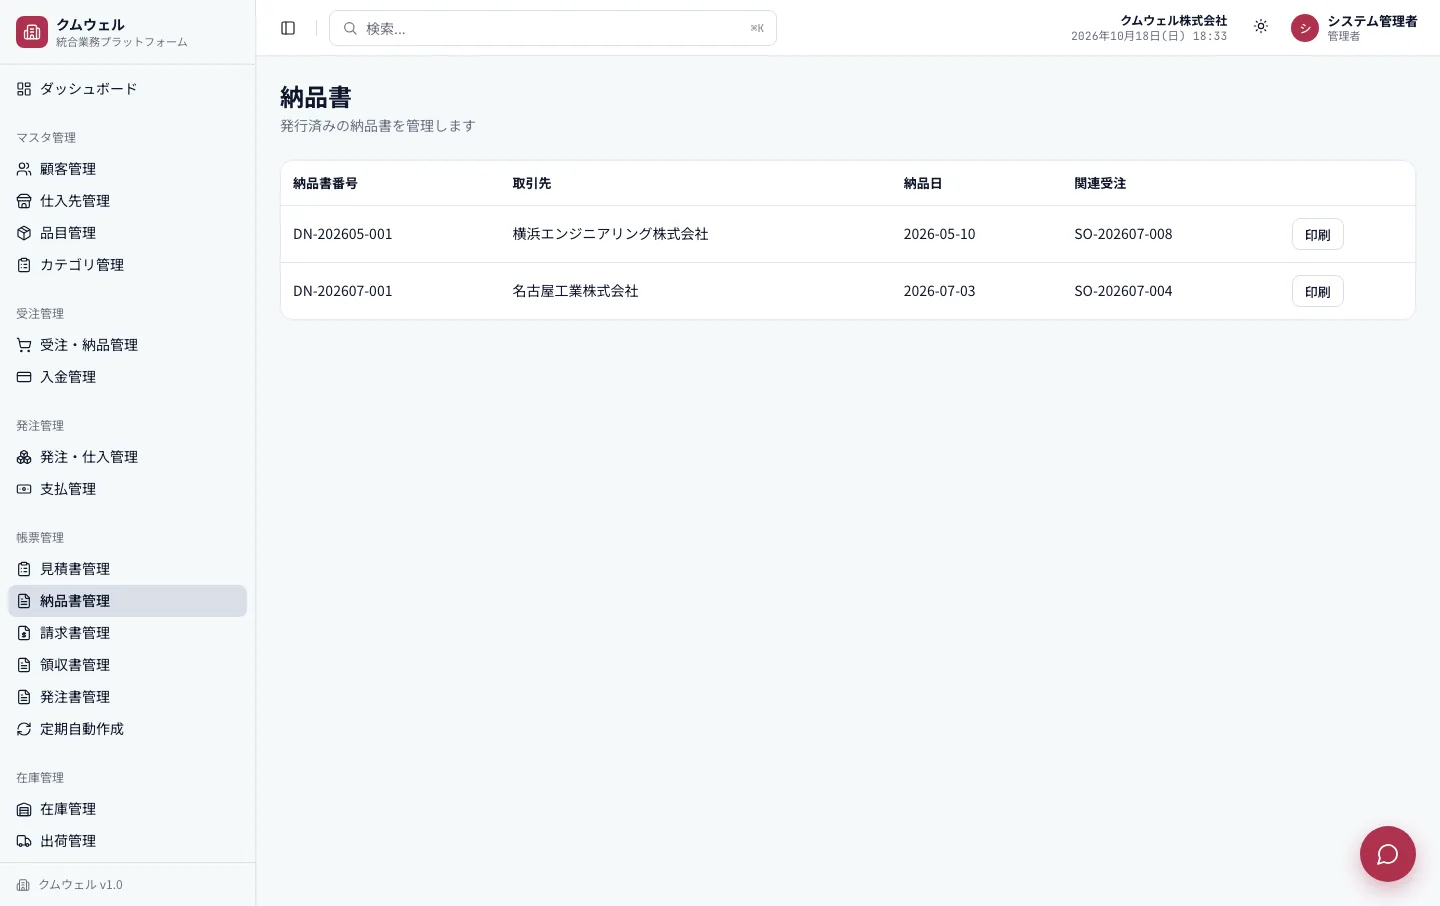
Task: Click related order SO-202607-008
Action: 1123,234
